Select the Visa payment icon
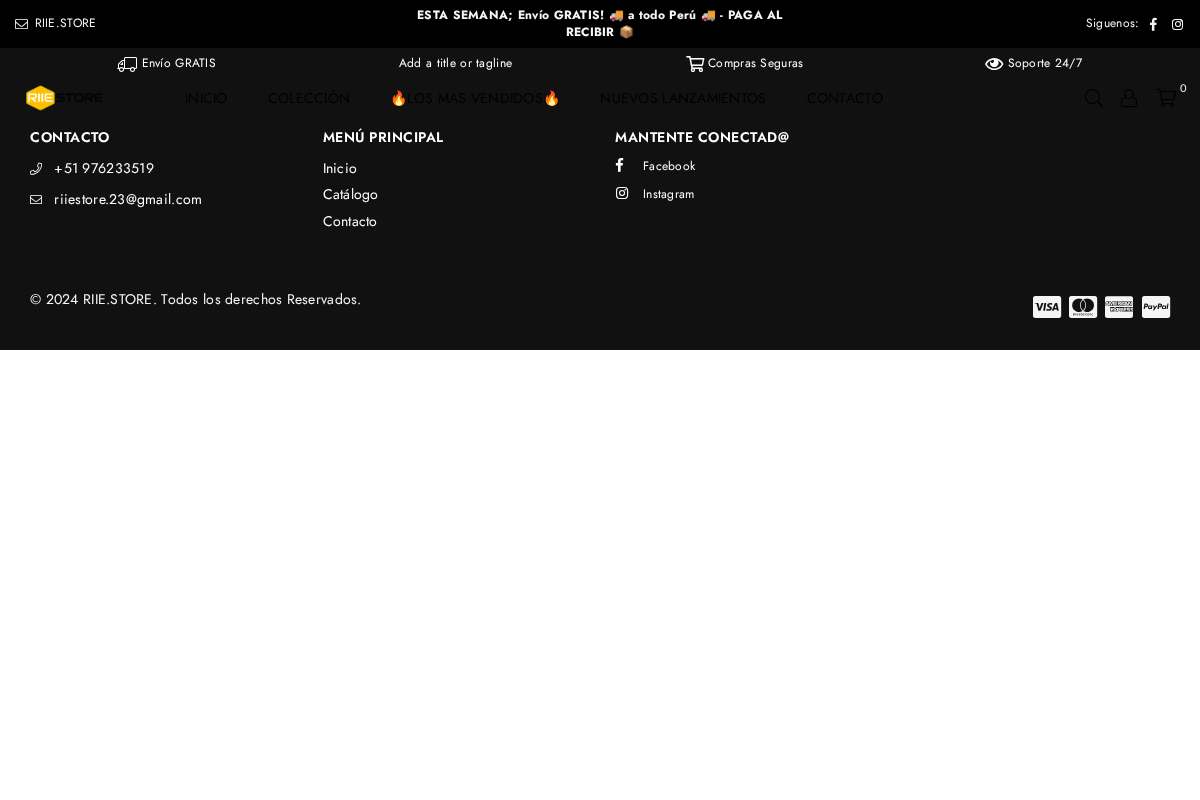 (1046, 307)
